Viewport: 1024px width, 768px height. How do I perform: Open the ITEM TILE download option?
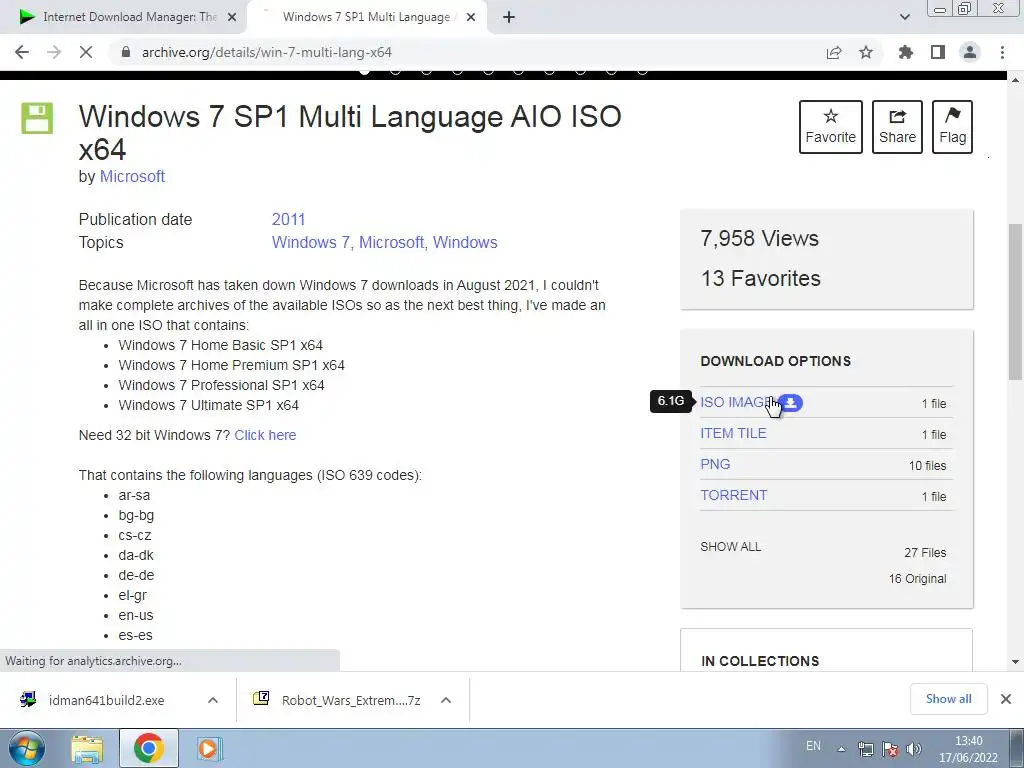(x=733, y=433)
